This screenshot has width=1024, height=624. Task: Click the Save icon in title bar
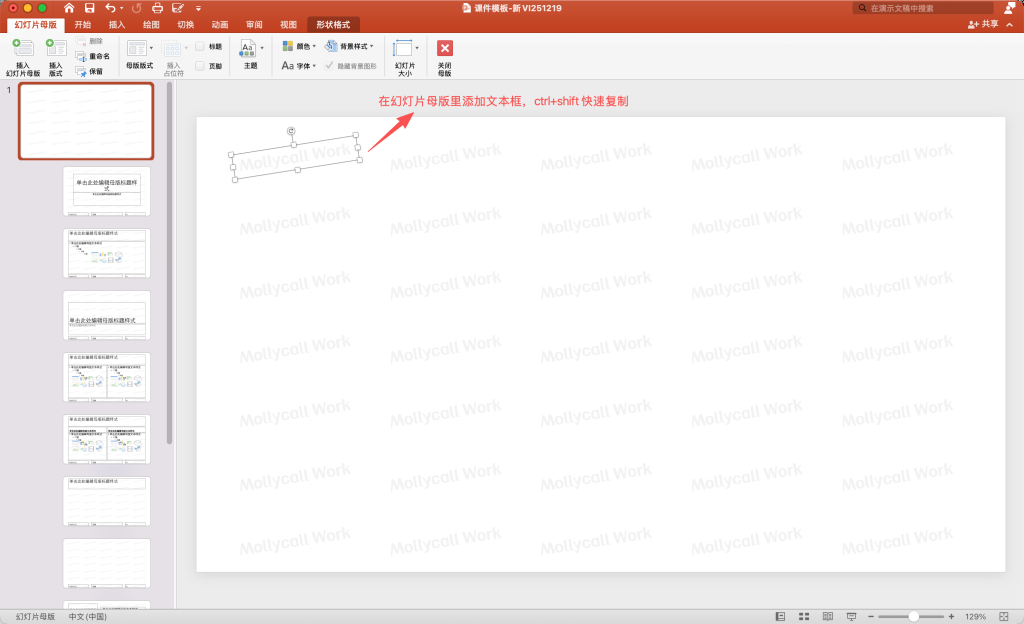pos(89,8)
